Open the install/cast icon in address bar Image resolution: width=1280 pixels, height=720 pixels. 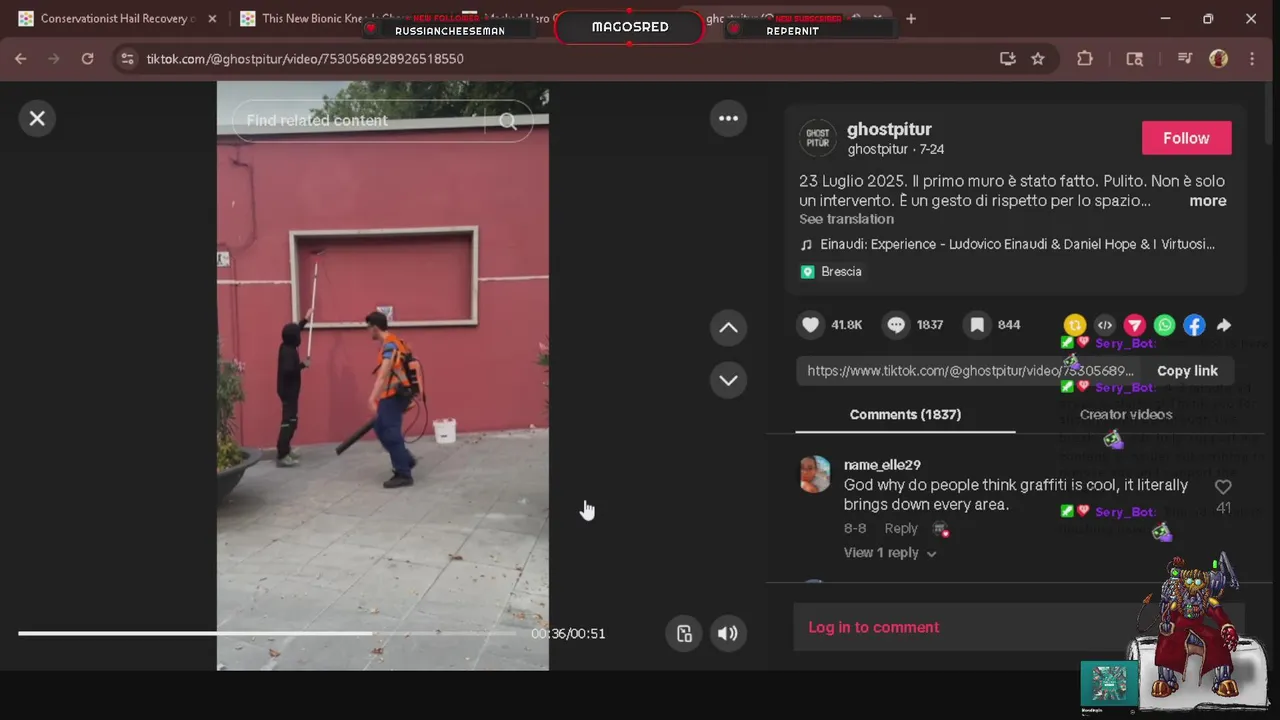1008,59
